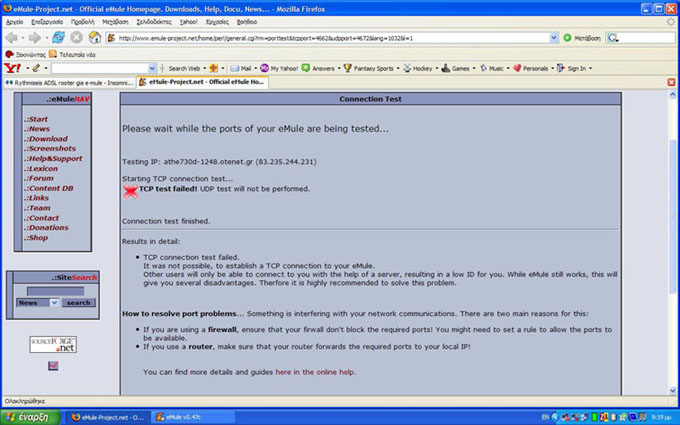
Task: Click the Google search box top-right
Action: (x=641, y=38)
